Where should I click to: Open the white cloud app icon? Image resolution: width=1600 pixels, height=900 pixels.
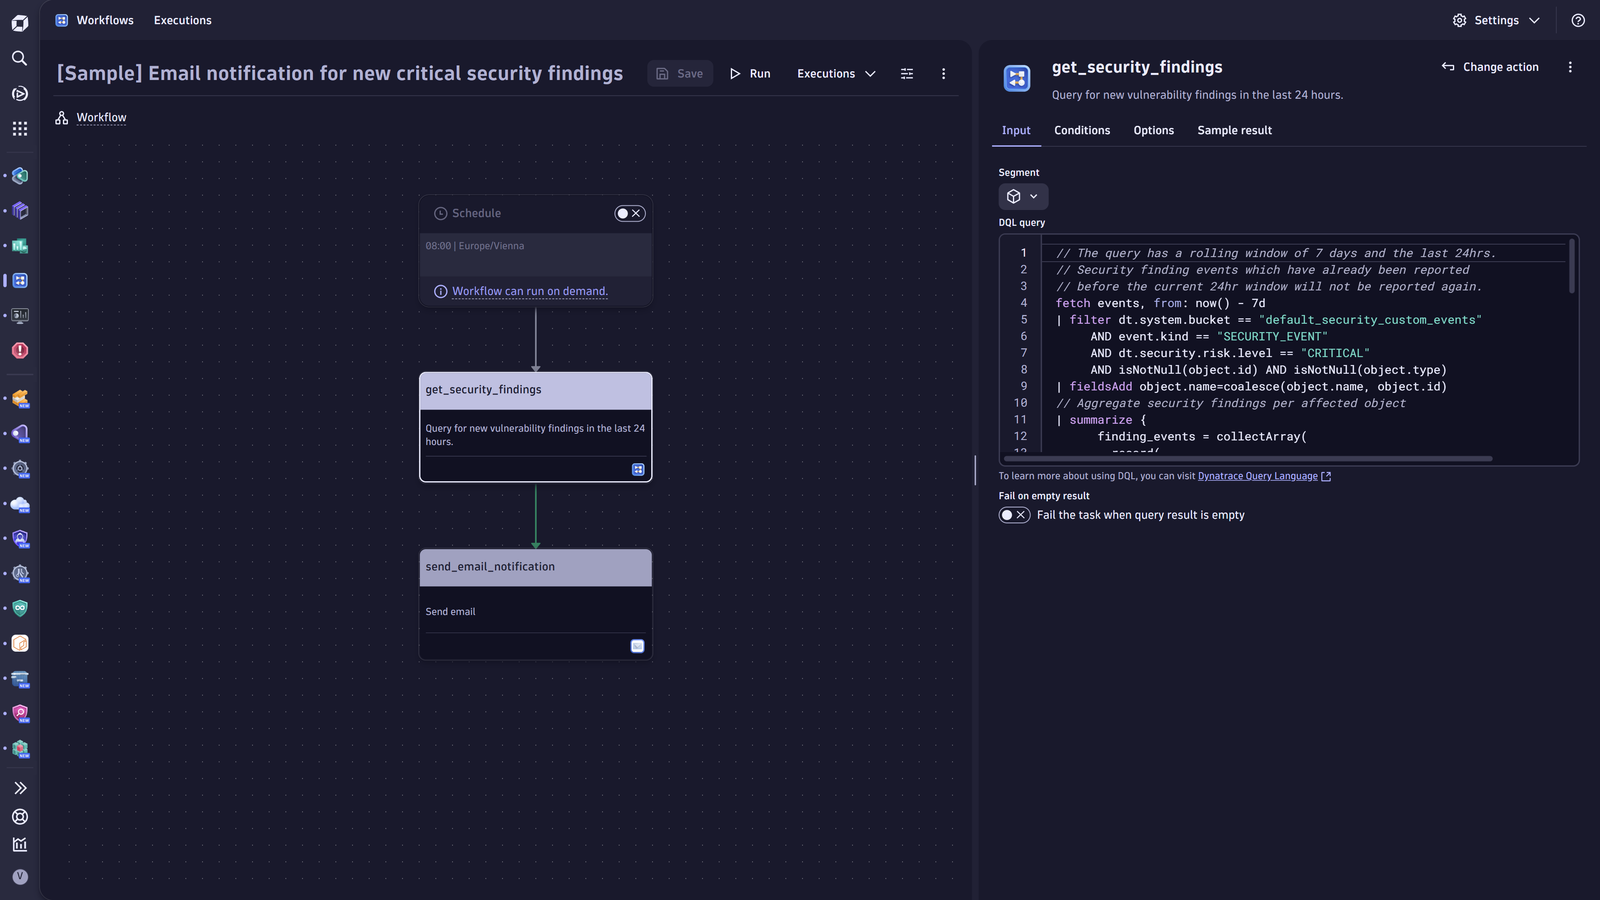[x=20, y=504]
